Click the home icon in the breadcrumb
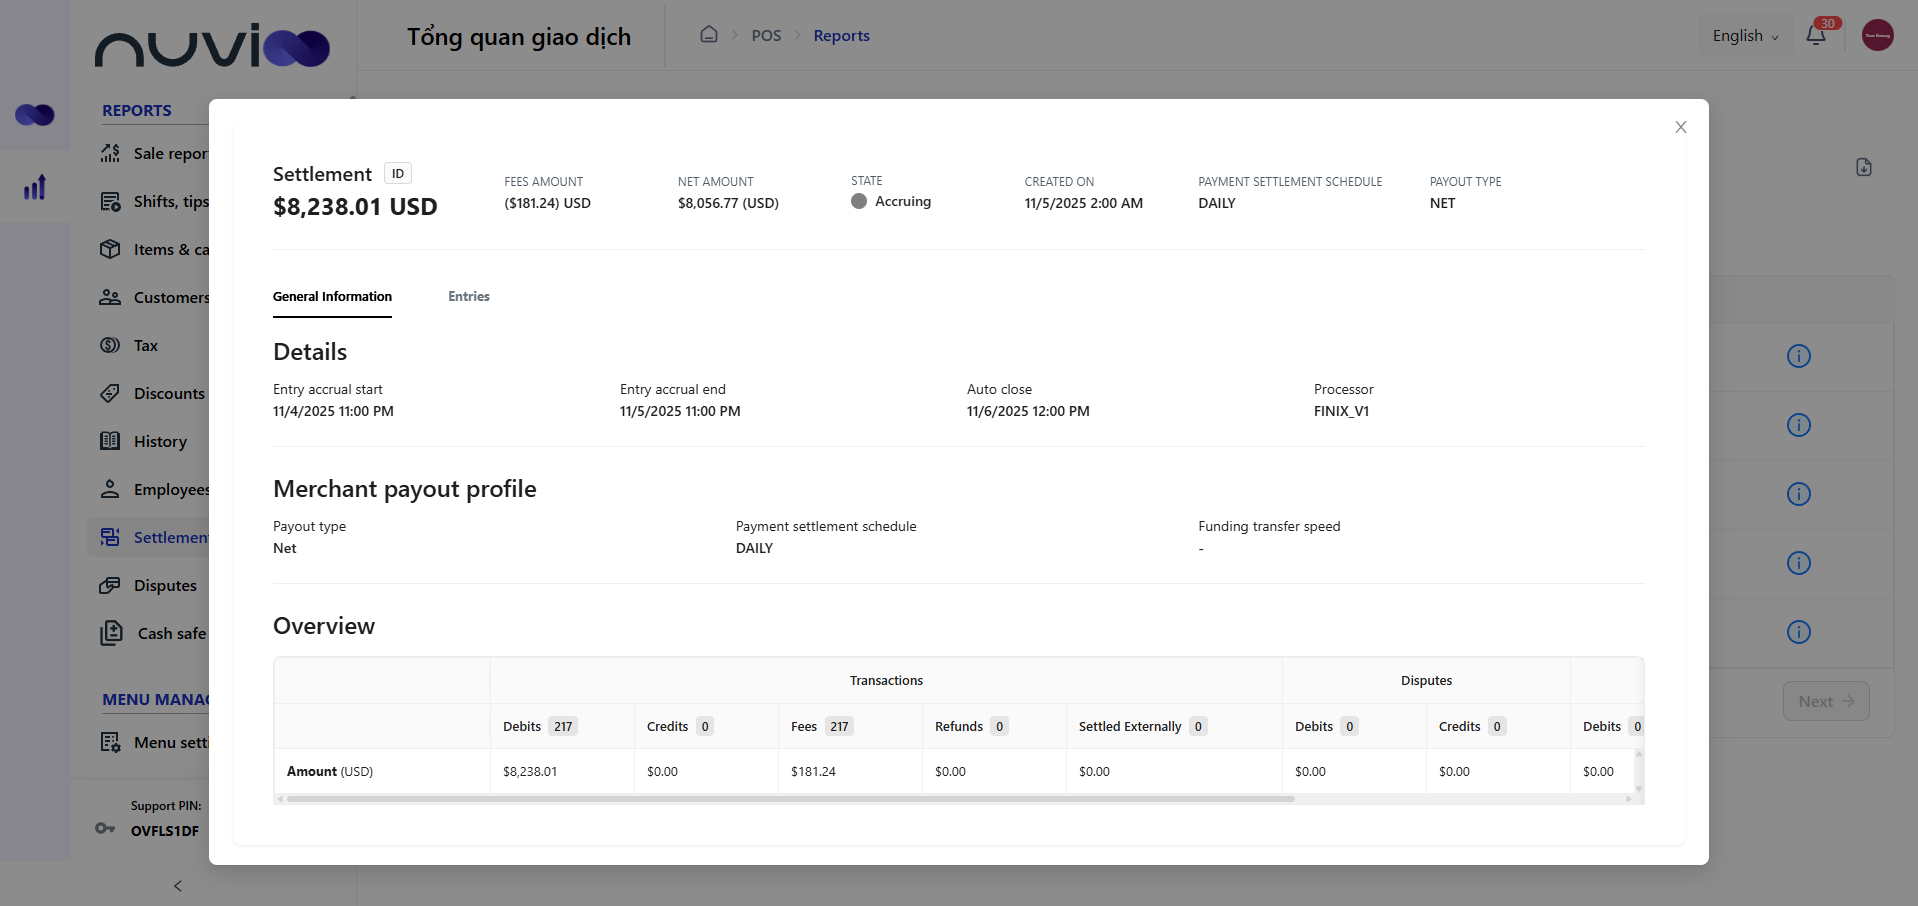Image resolution: width=1918 pixels, height=906 pixels. click(x=709, y=33)
